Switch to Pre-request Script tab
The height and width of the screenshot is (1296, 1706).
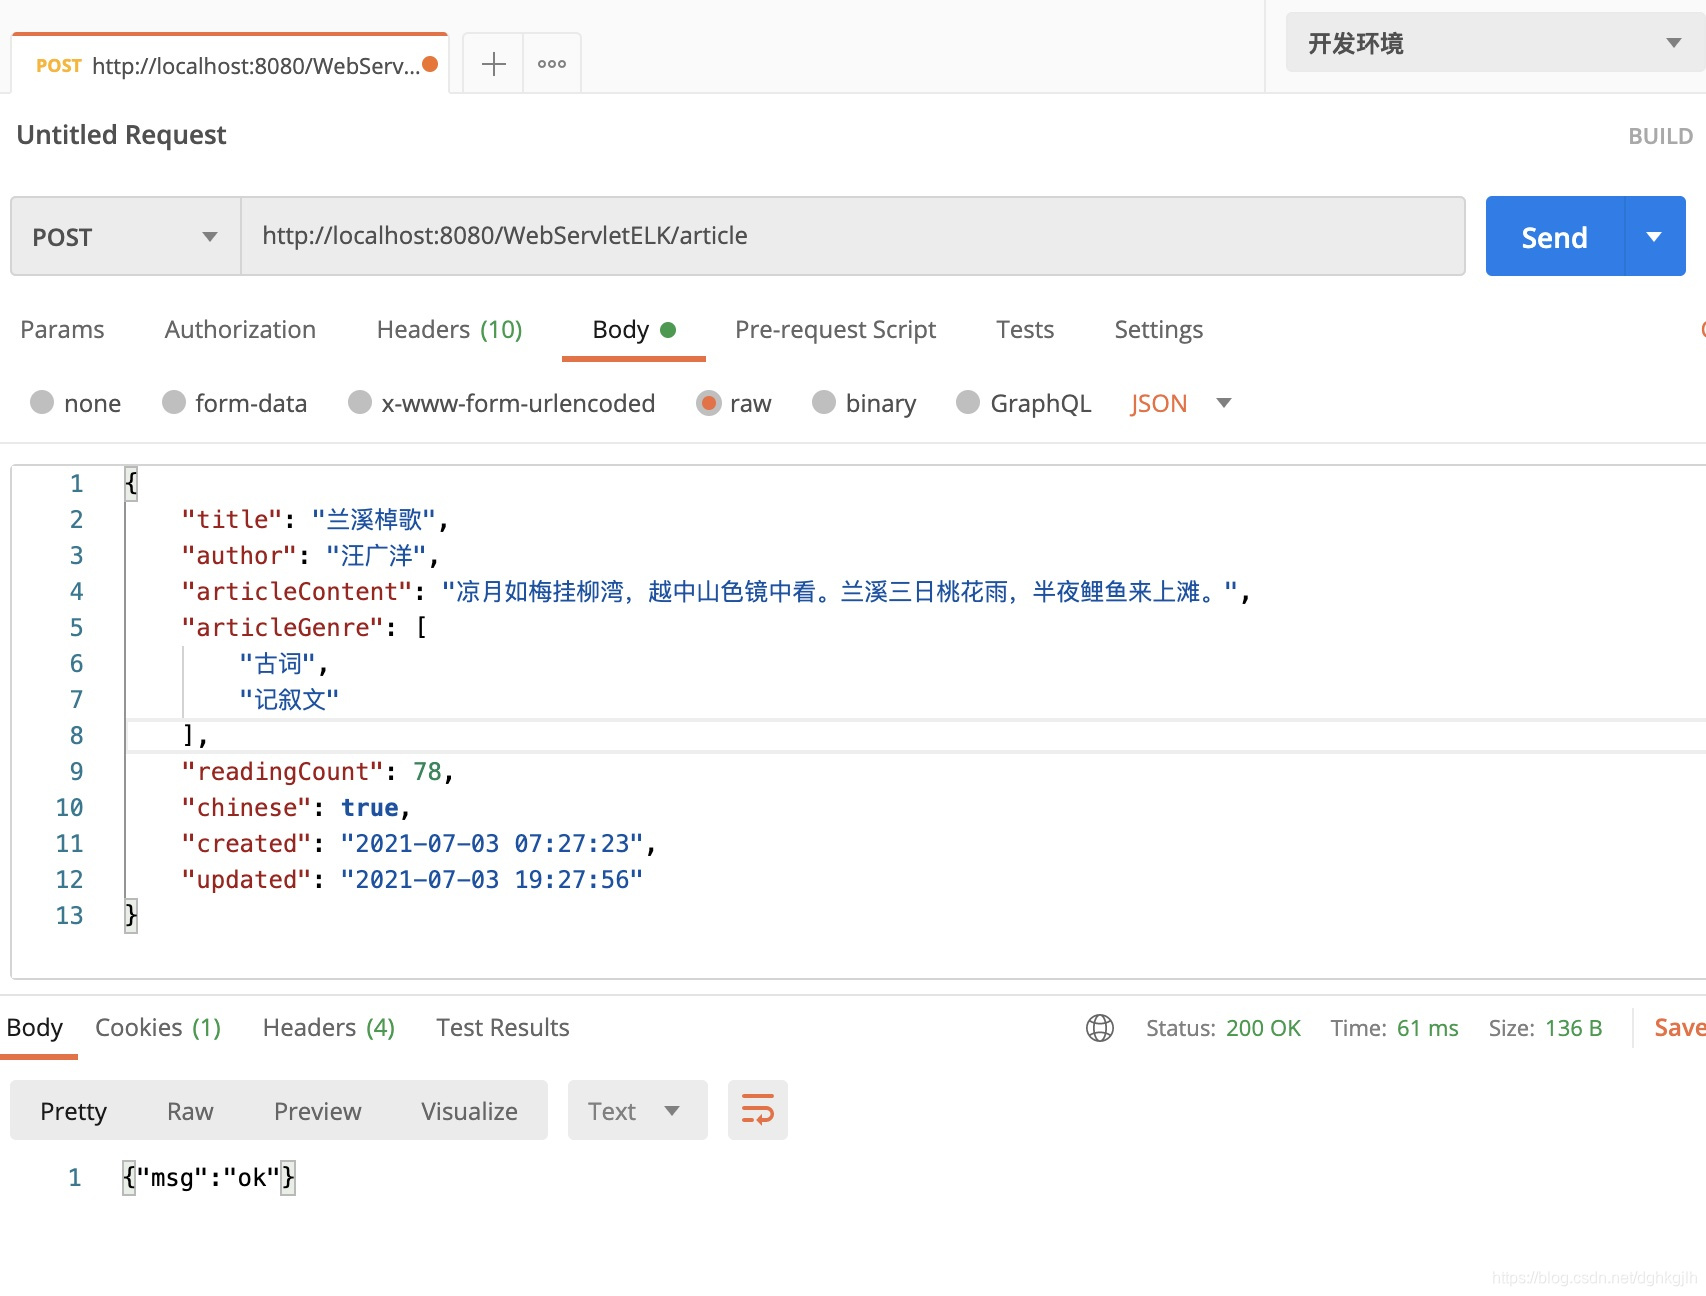(x=835, y=330)
